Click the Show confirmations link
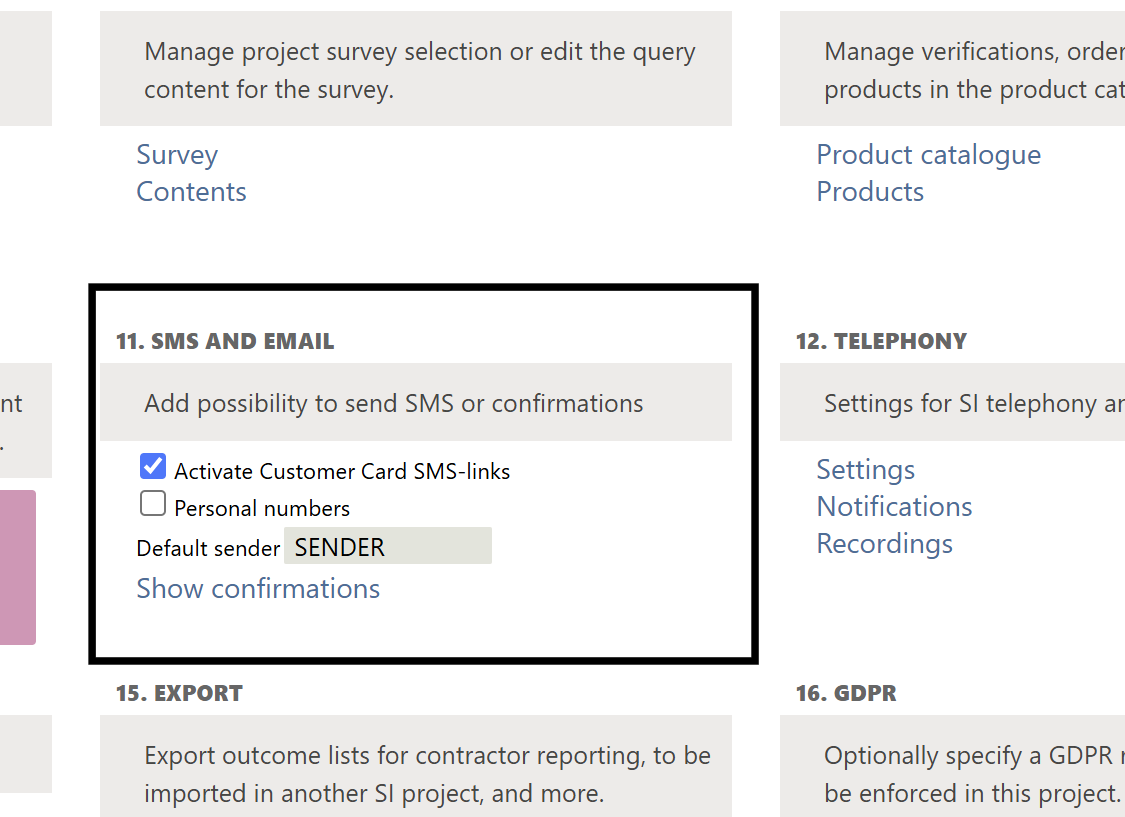 258,589
